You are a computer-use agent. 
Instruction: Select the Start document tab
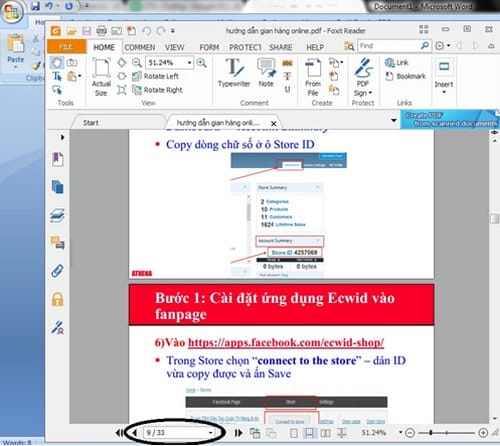click(x=91, y=123)
